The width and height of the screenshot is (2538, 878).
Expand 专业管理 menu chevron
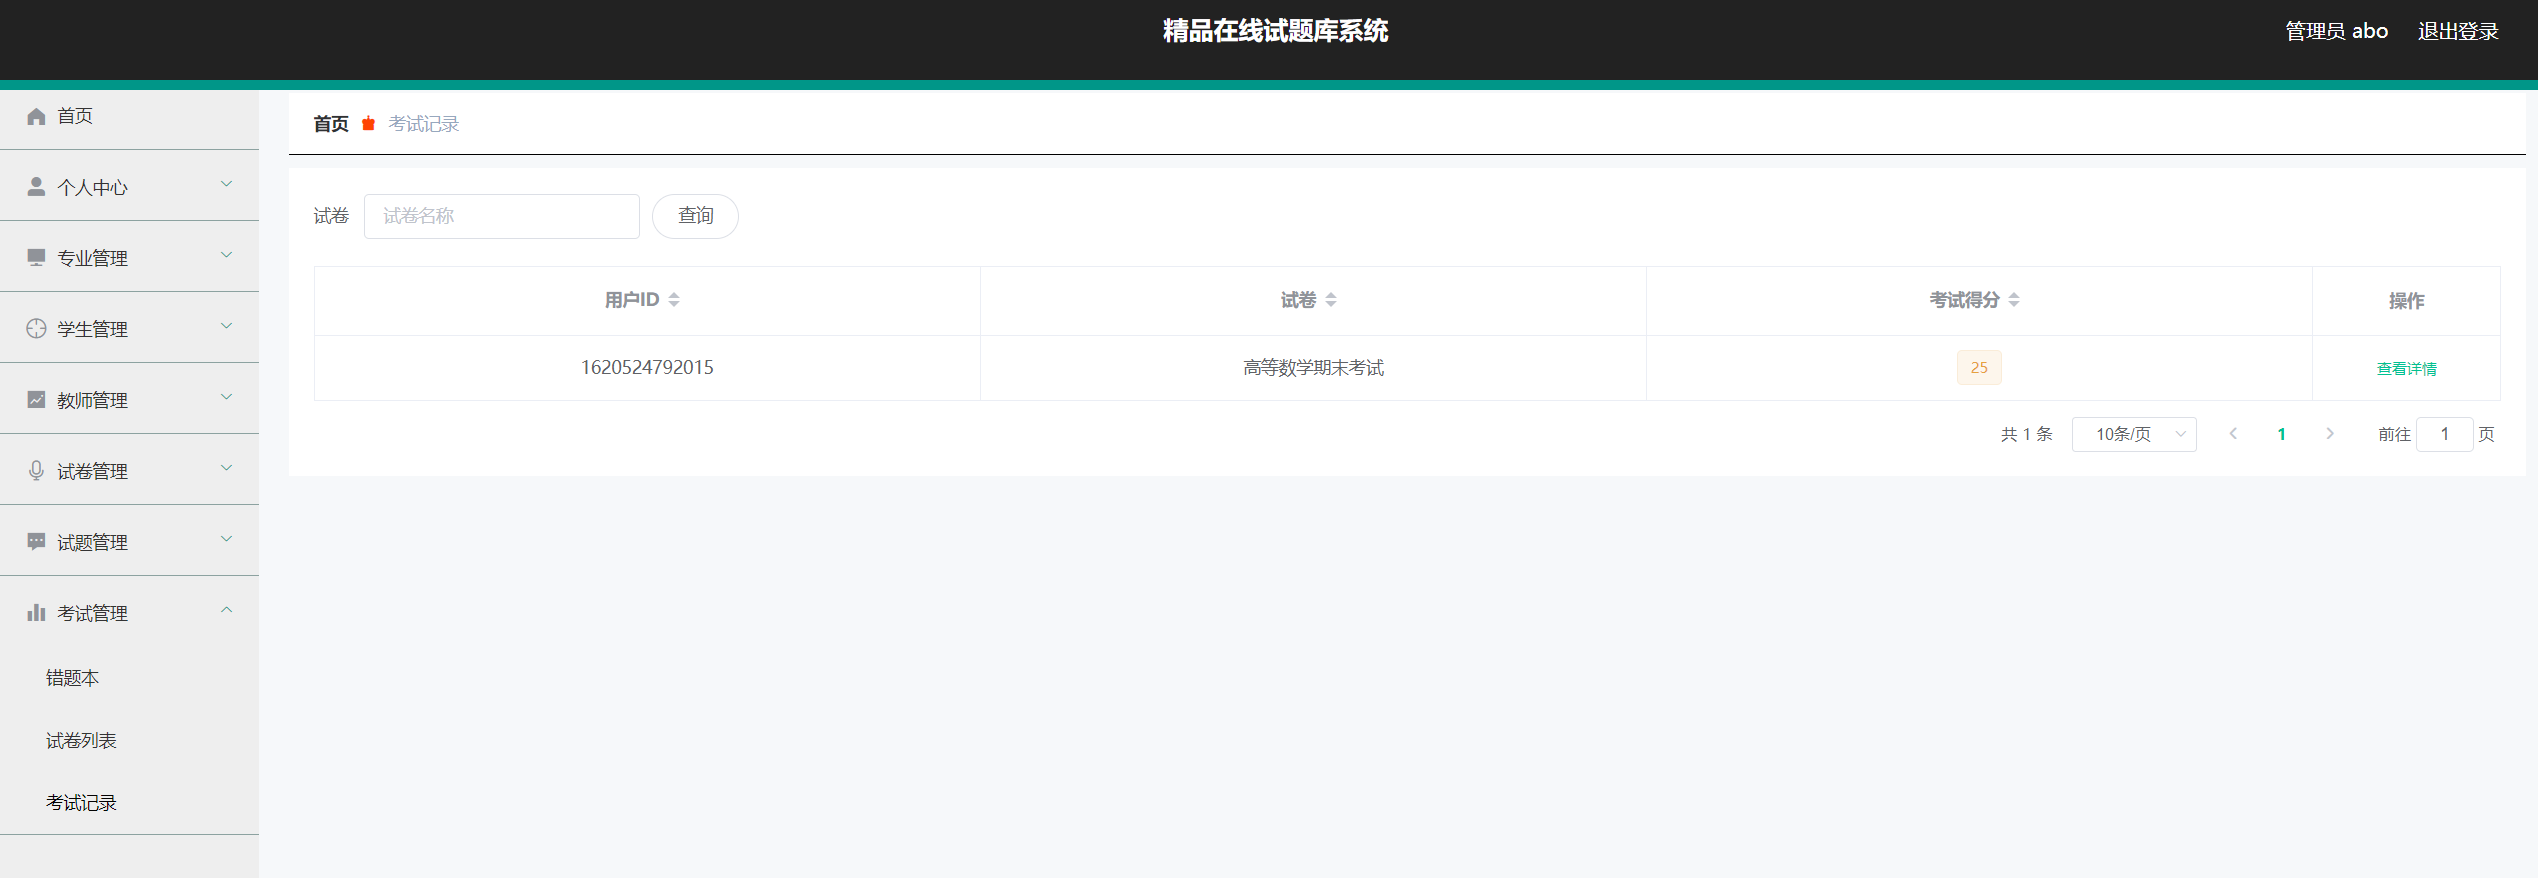tap(227, 255)
